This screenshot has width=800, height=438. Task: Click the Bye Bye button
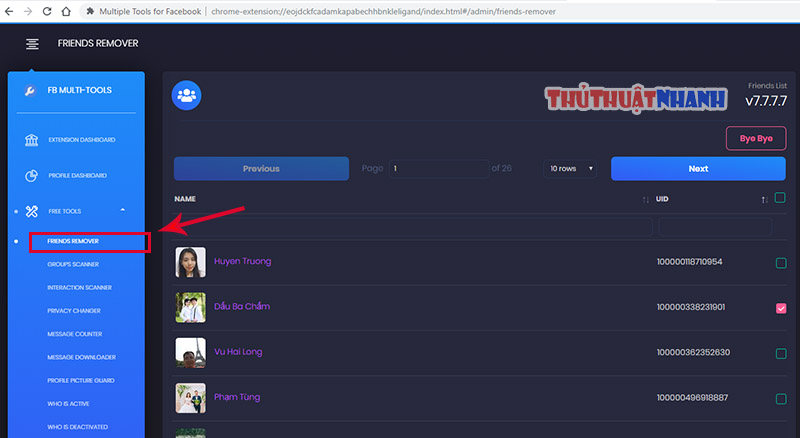tap(756, 138)
